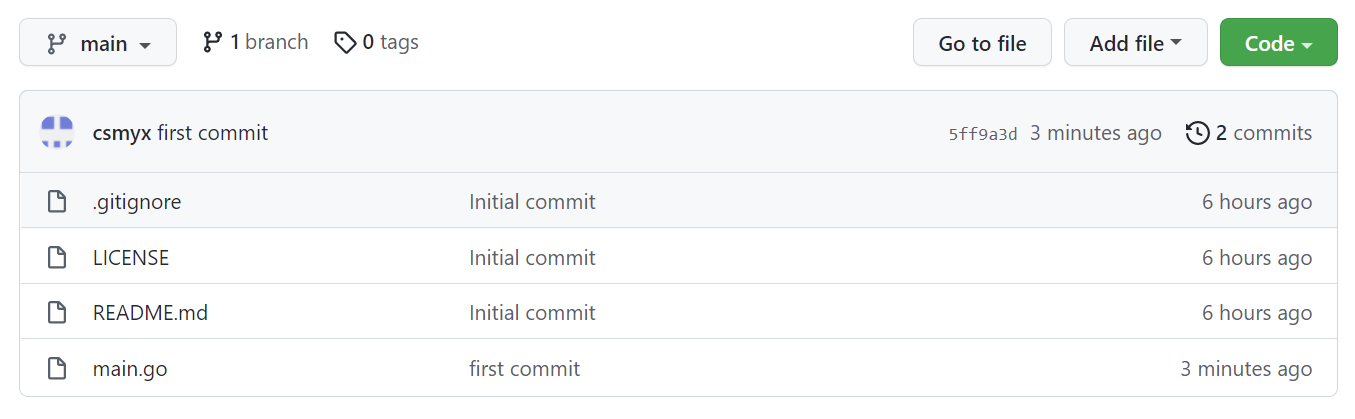
Task: Open LICENSE's Initial commit message link
Action: pos(532,258)
